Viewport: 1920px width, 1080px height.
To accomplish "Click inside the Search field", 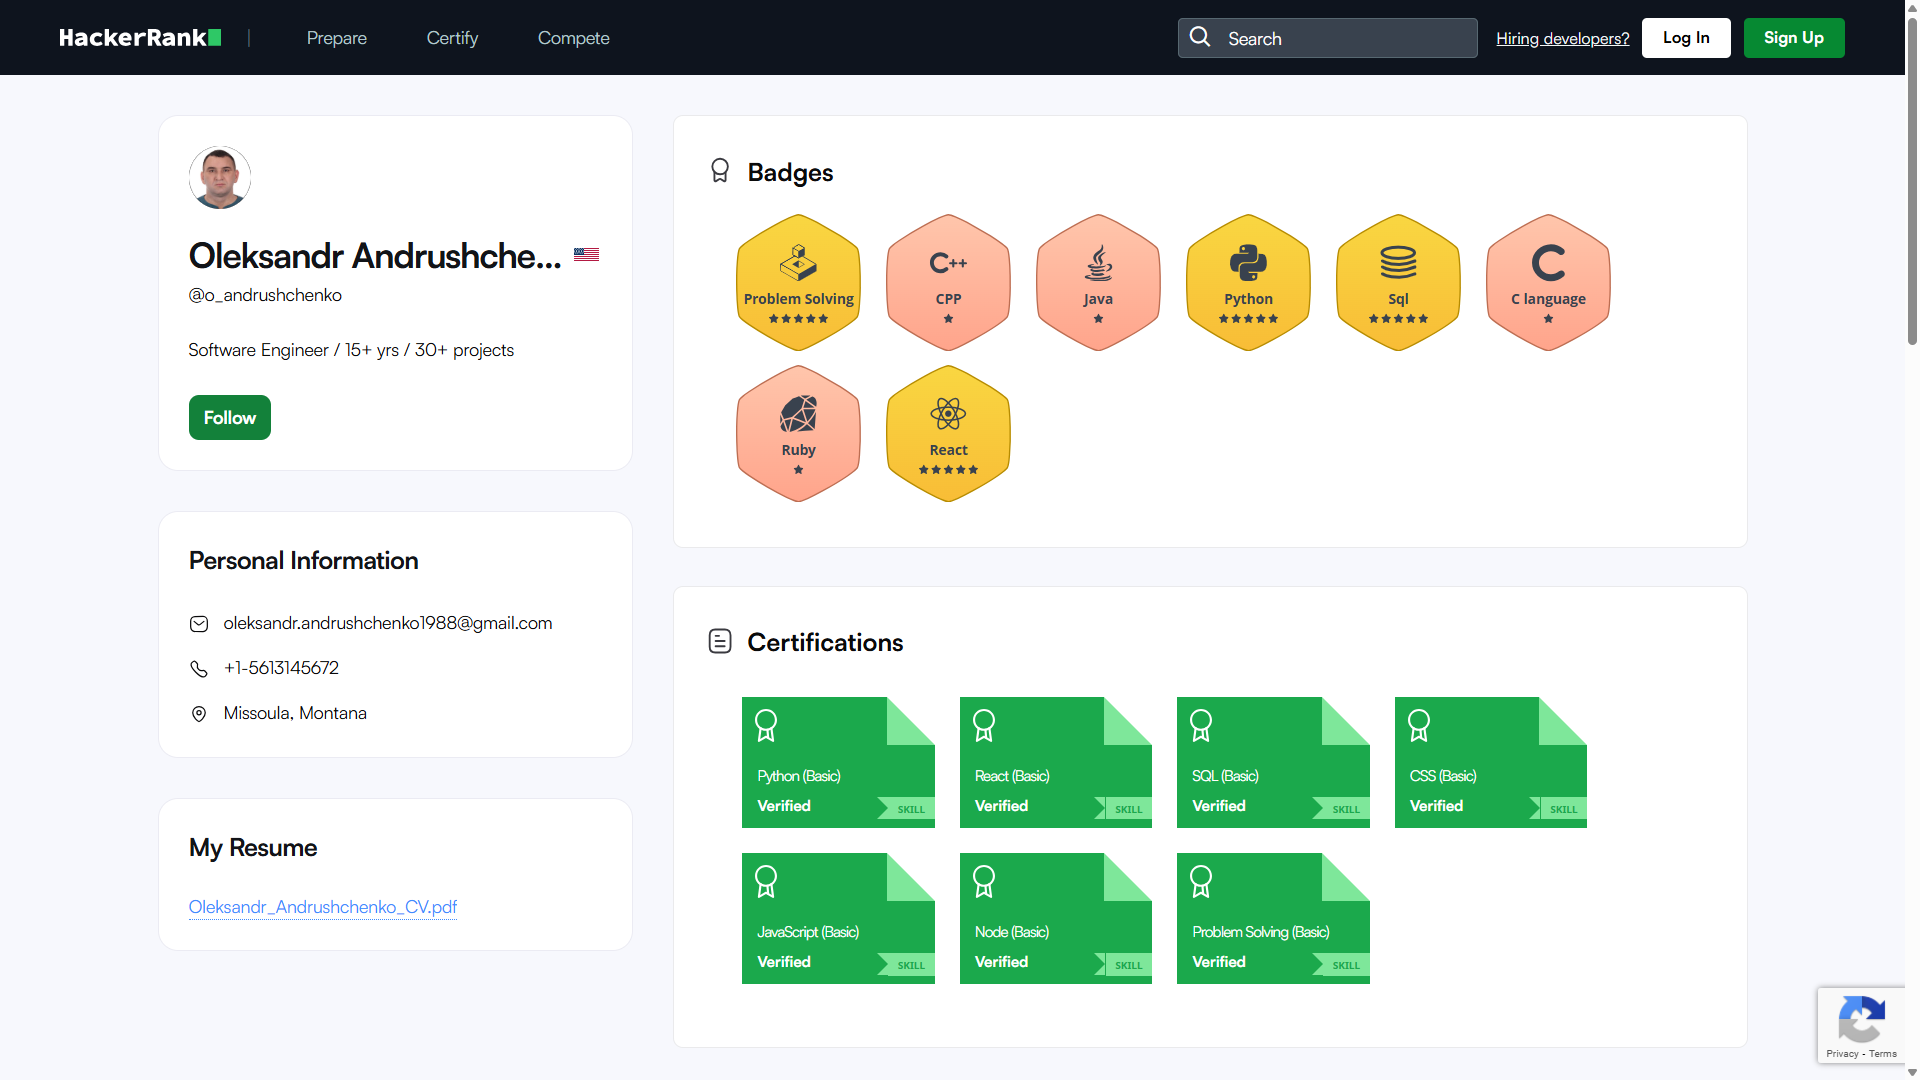I will pos(1327,38).
